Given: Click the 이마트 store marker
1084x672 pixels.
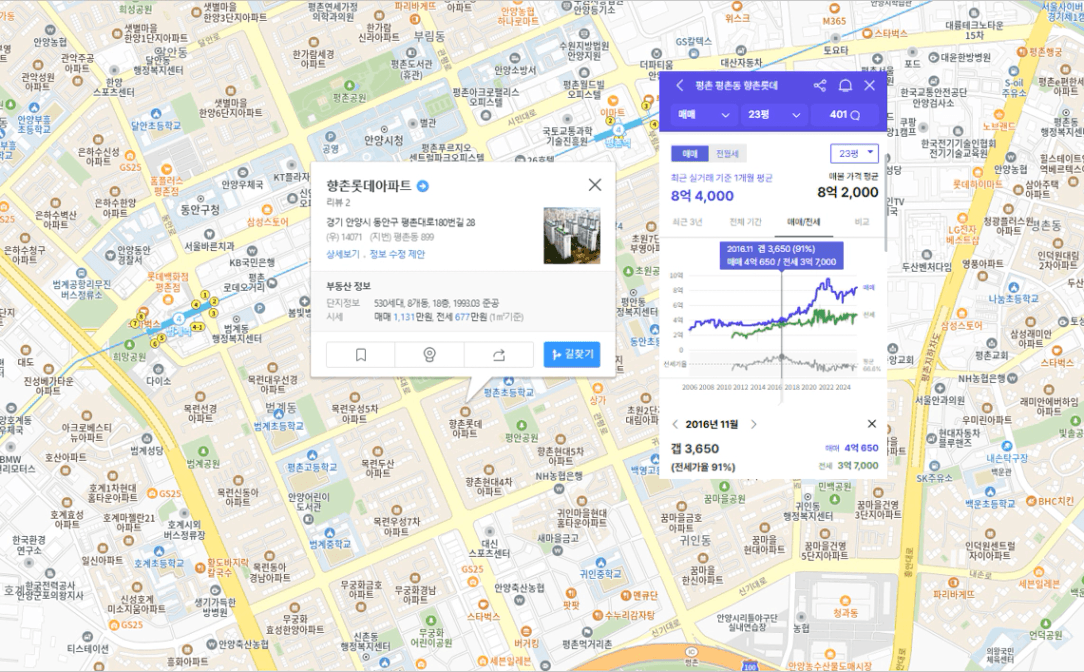Looking at the screenshot, I should [x=613, y=102].
